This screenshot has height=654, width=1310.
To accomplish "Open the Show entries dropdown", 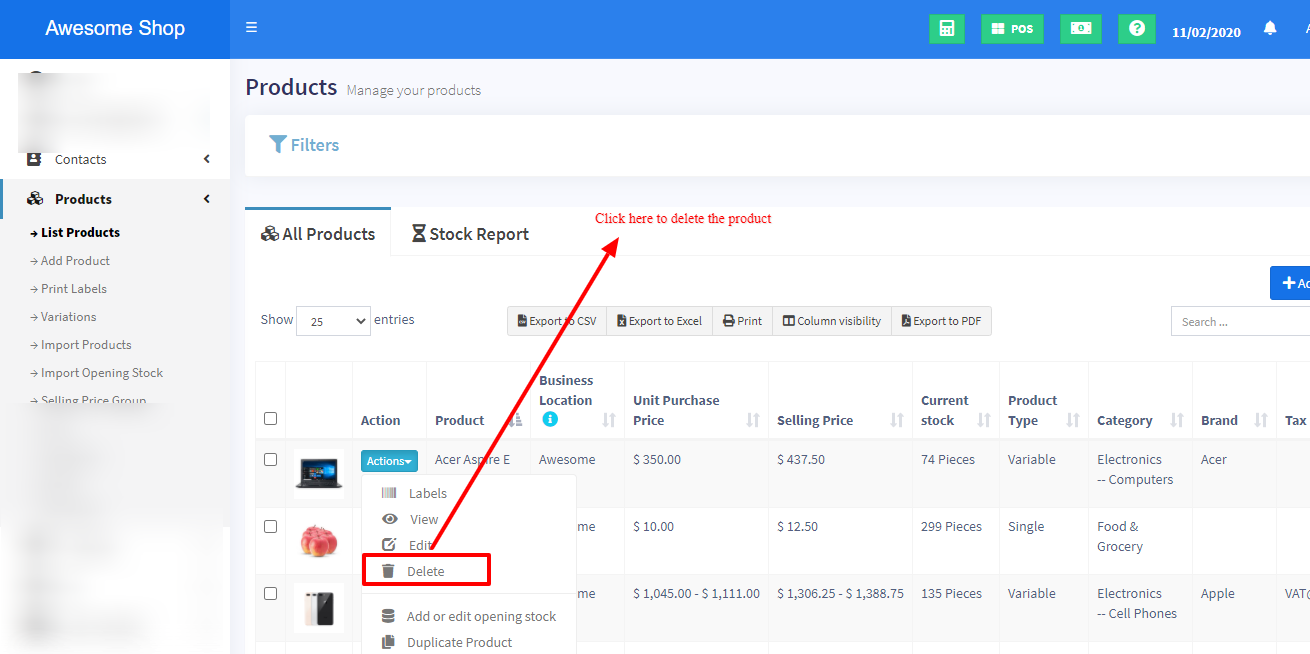I will coord(333,321).
